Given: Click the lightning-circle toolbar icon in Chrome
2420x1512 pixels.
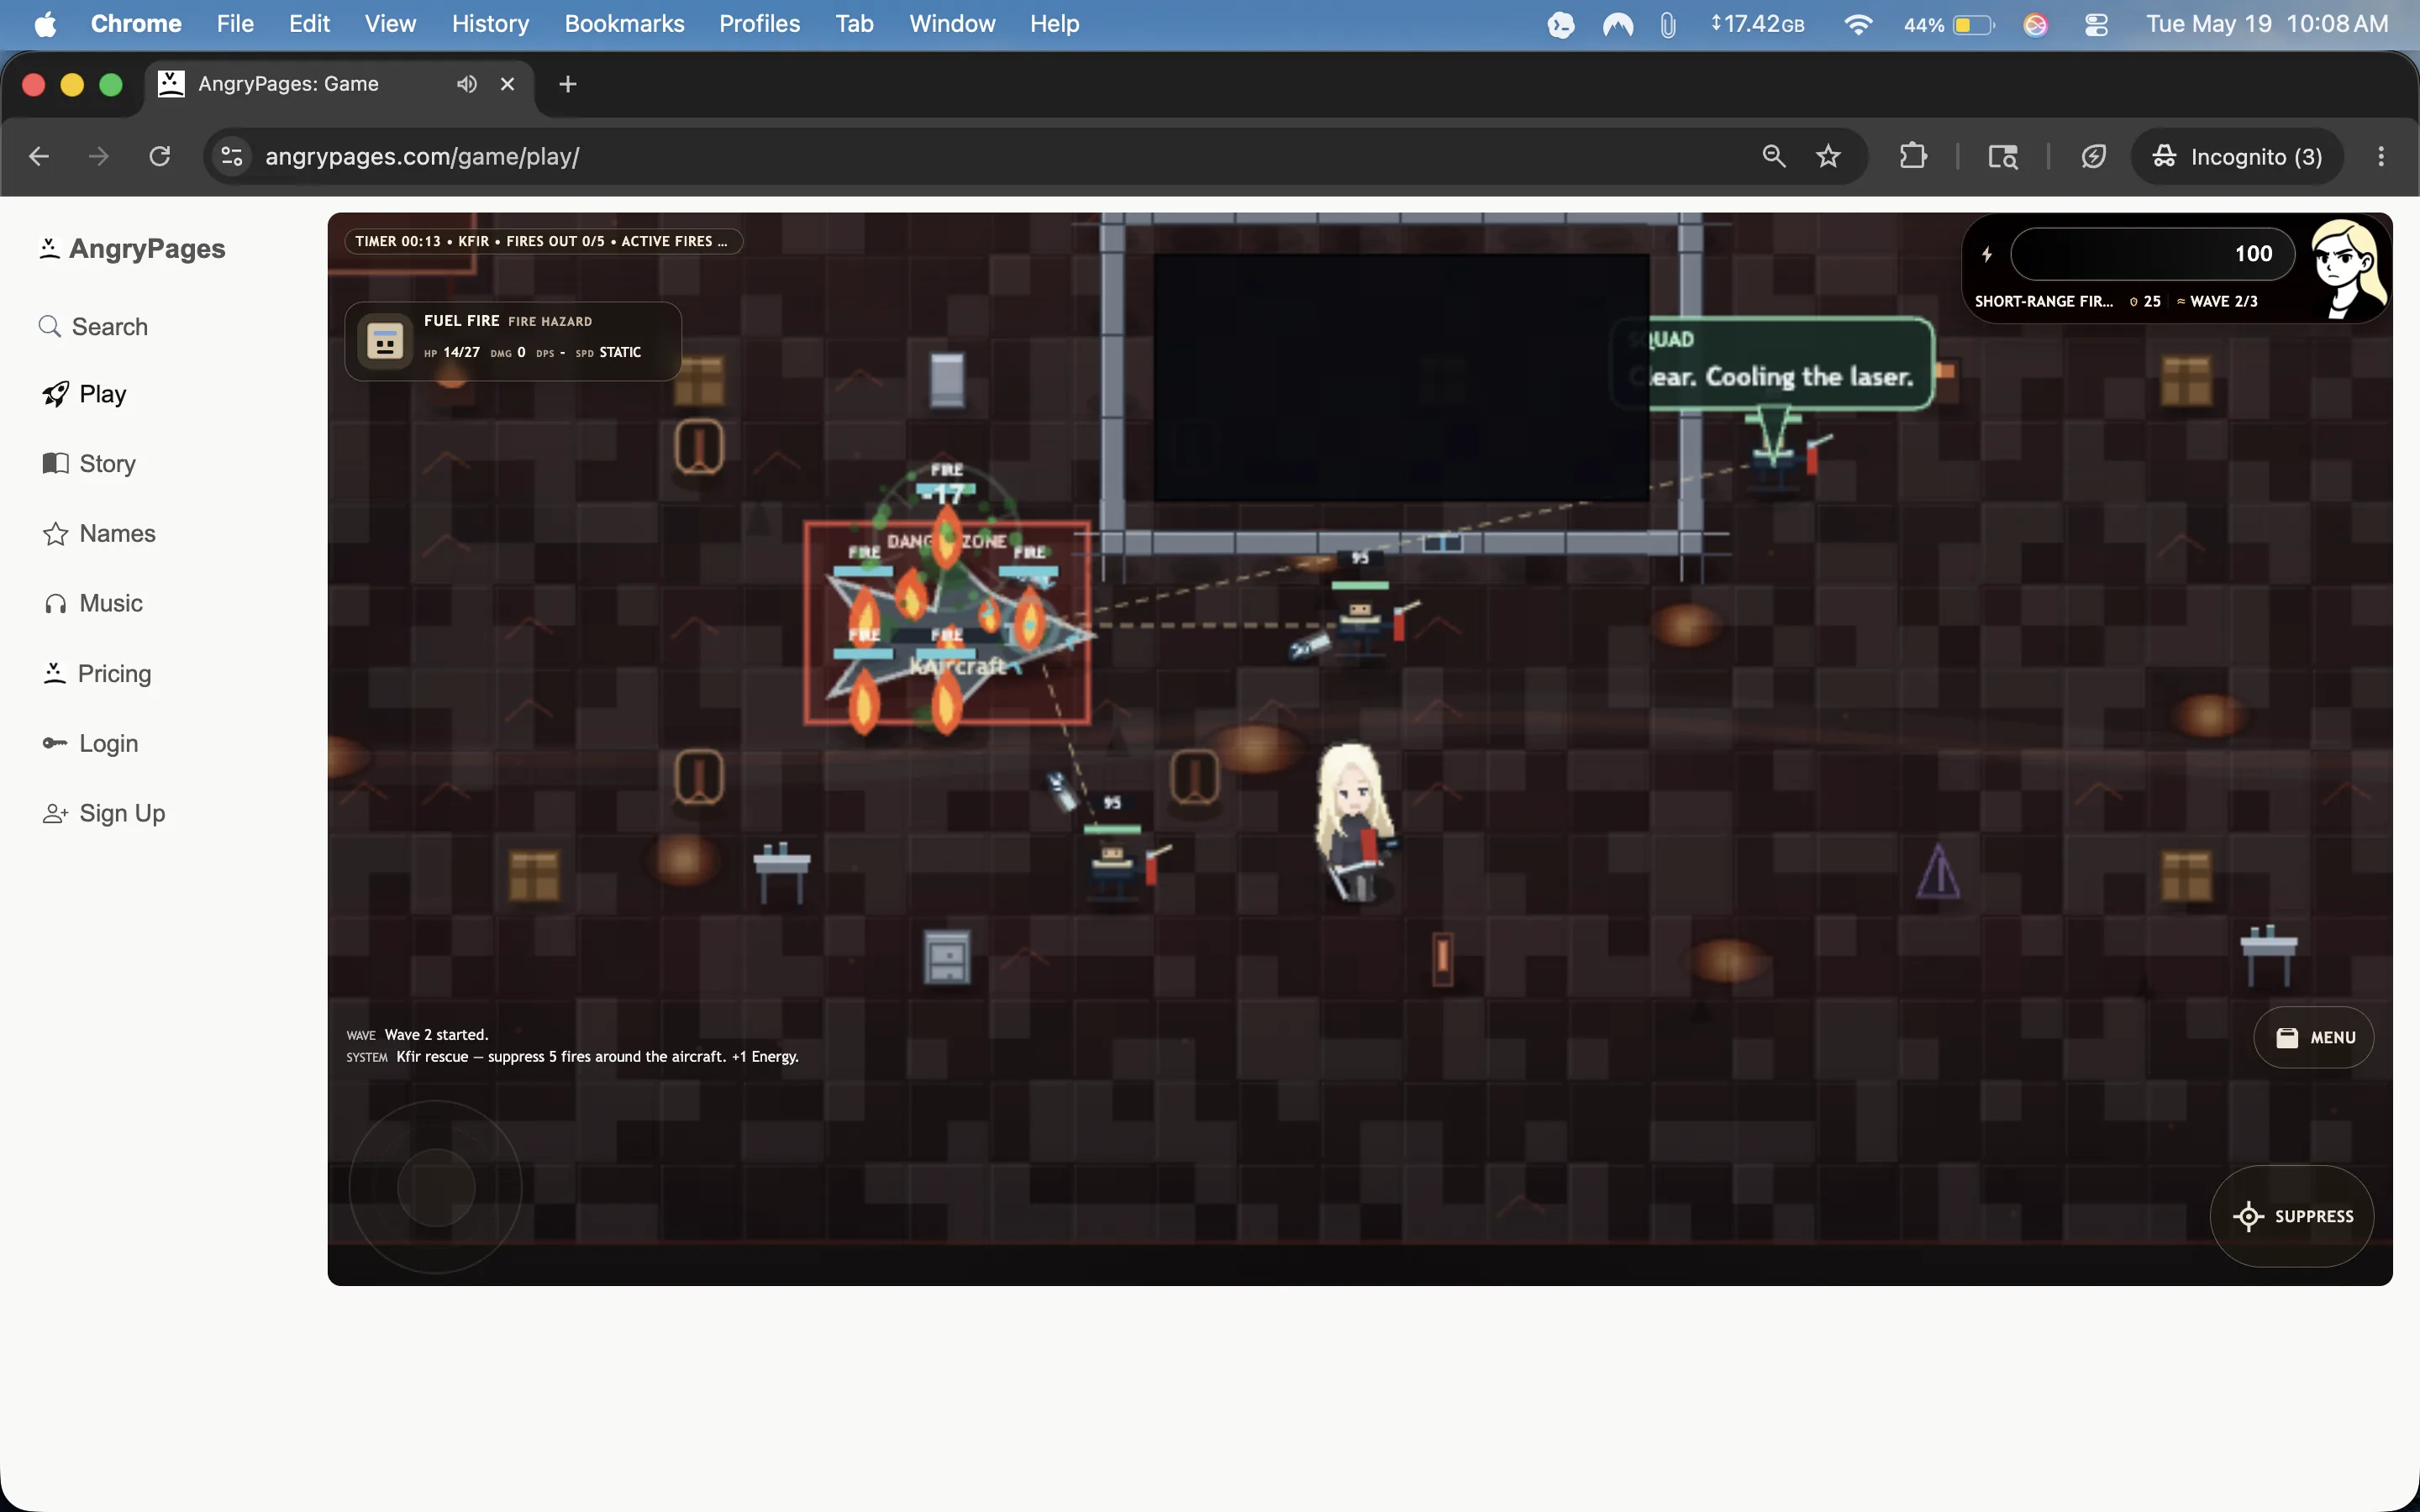Looking at the screenshot, I should point(2093,156).
